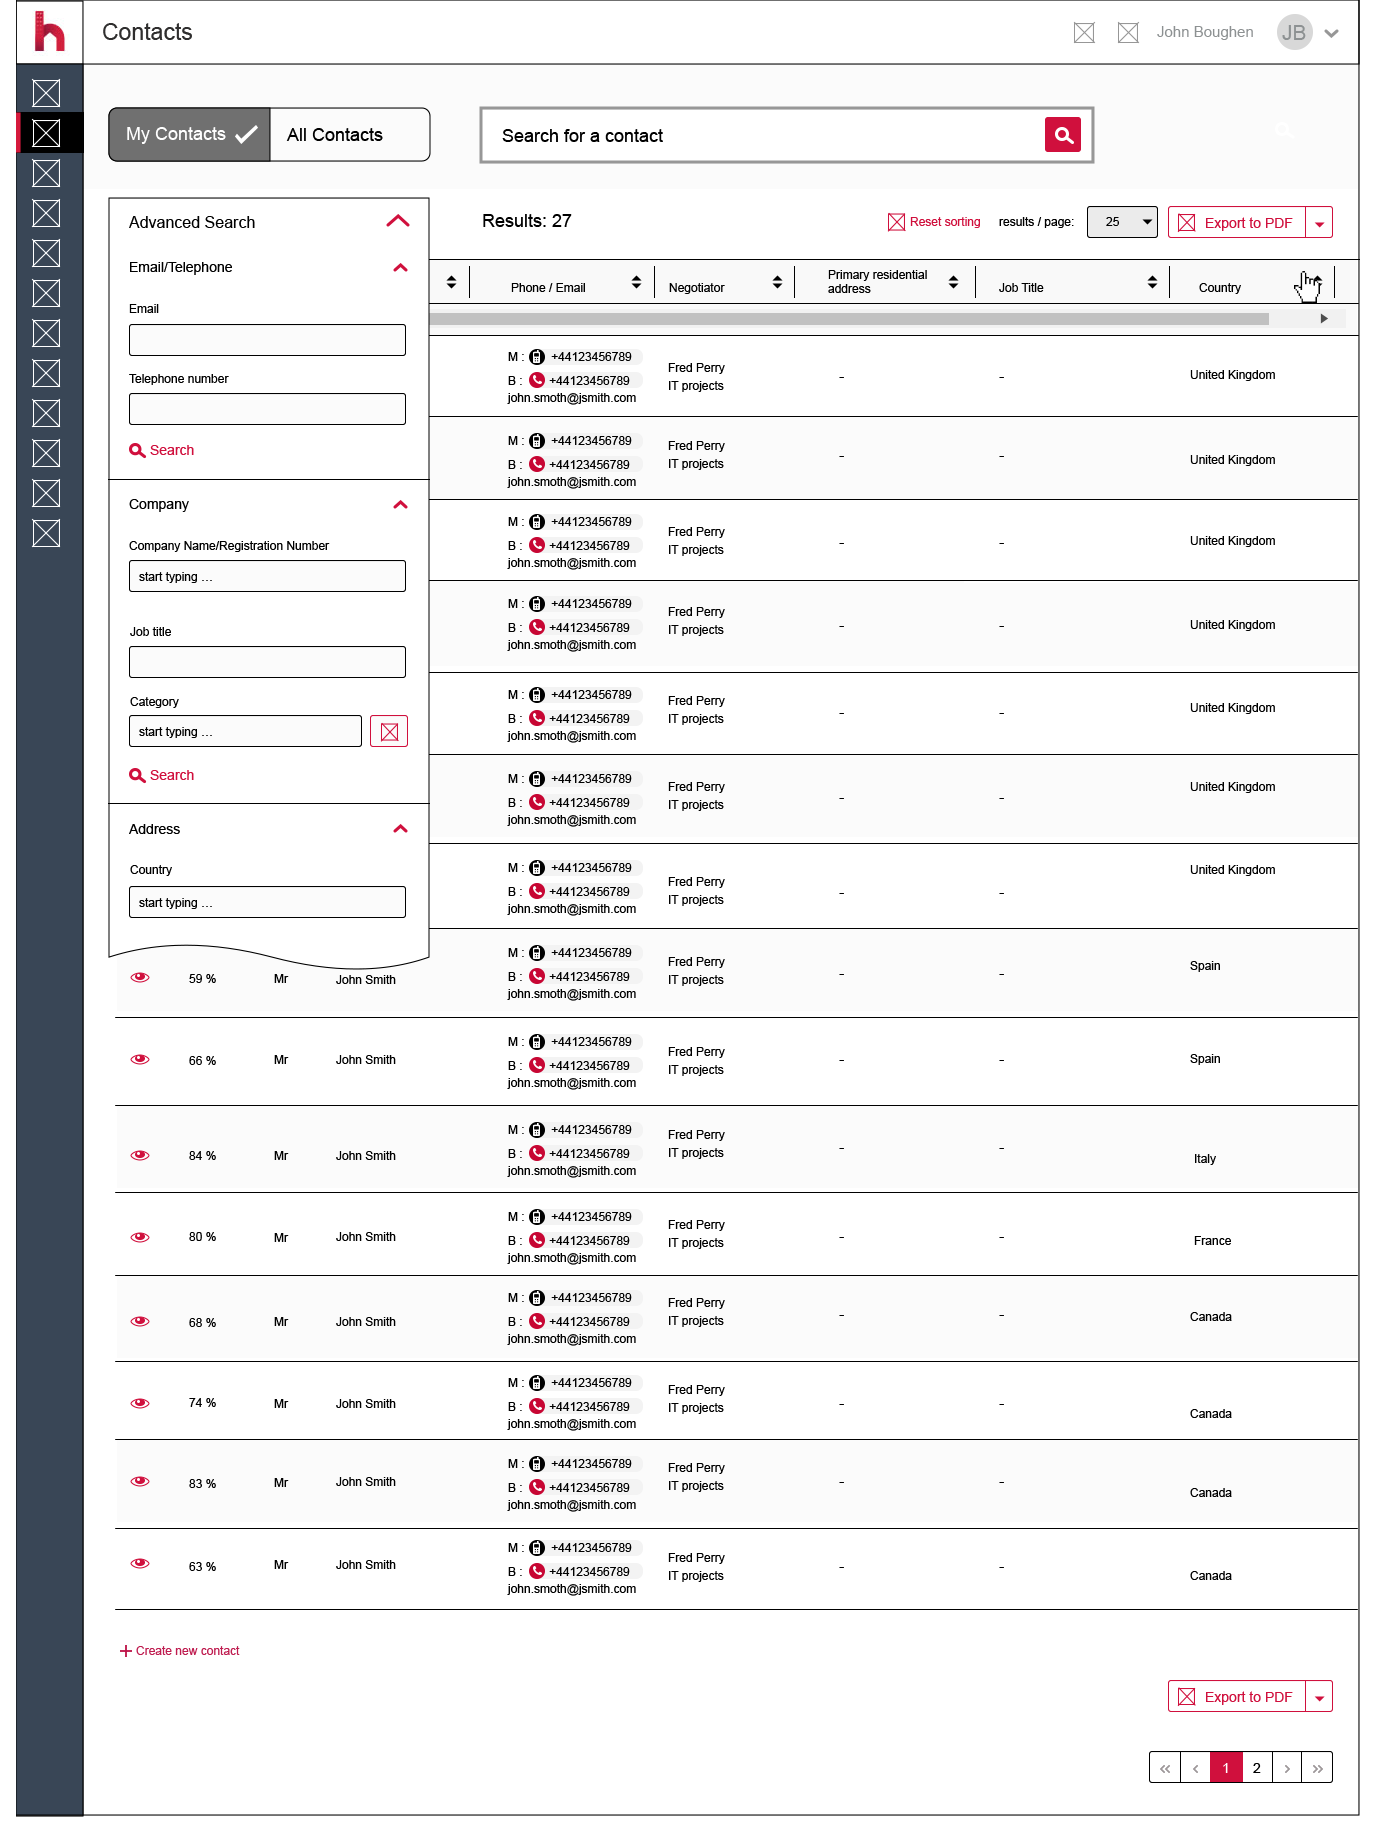Click the highlighted active sidebar icon
This screenshot has height=1842, width=1400.
46,133
